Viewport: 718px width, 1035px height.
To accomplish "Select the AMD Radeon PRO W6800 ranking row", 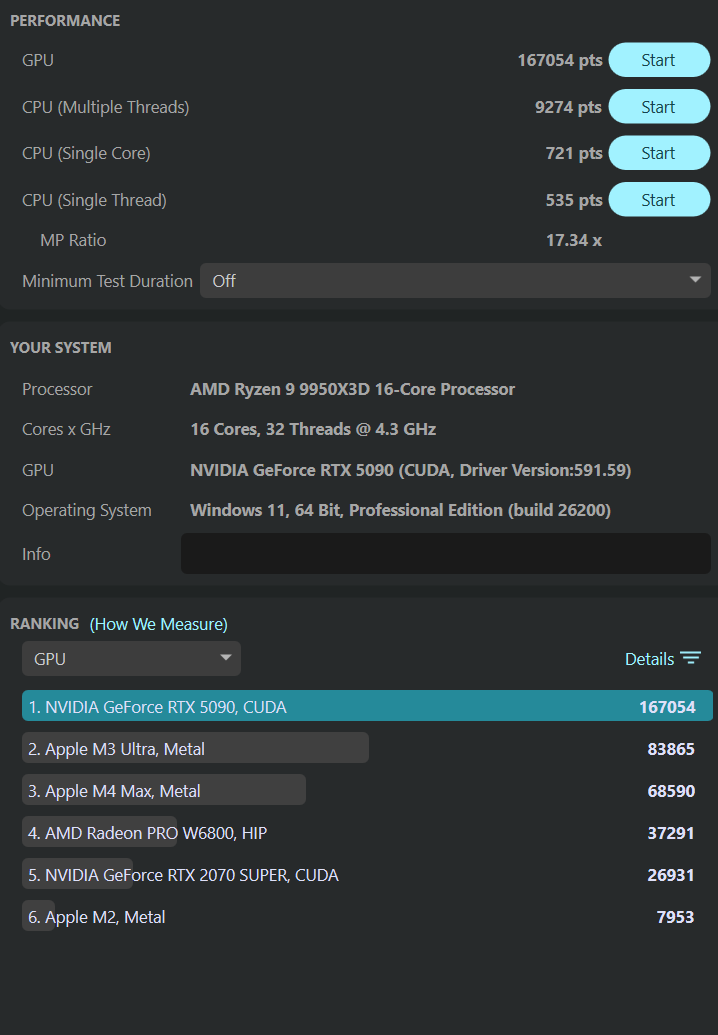I will tap(367, 833).
